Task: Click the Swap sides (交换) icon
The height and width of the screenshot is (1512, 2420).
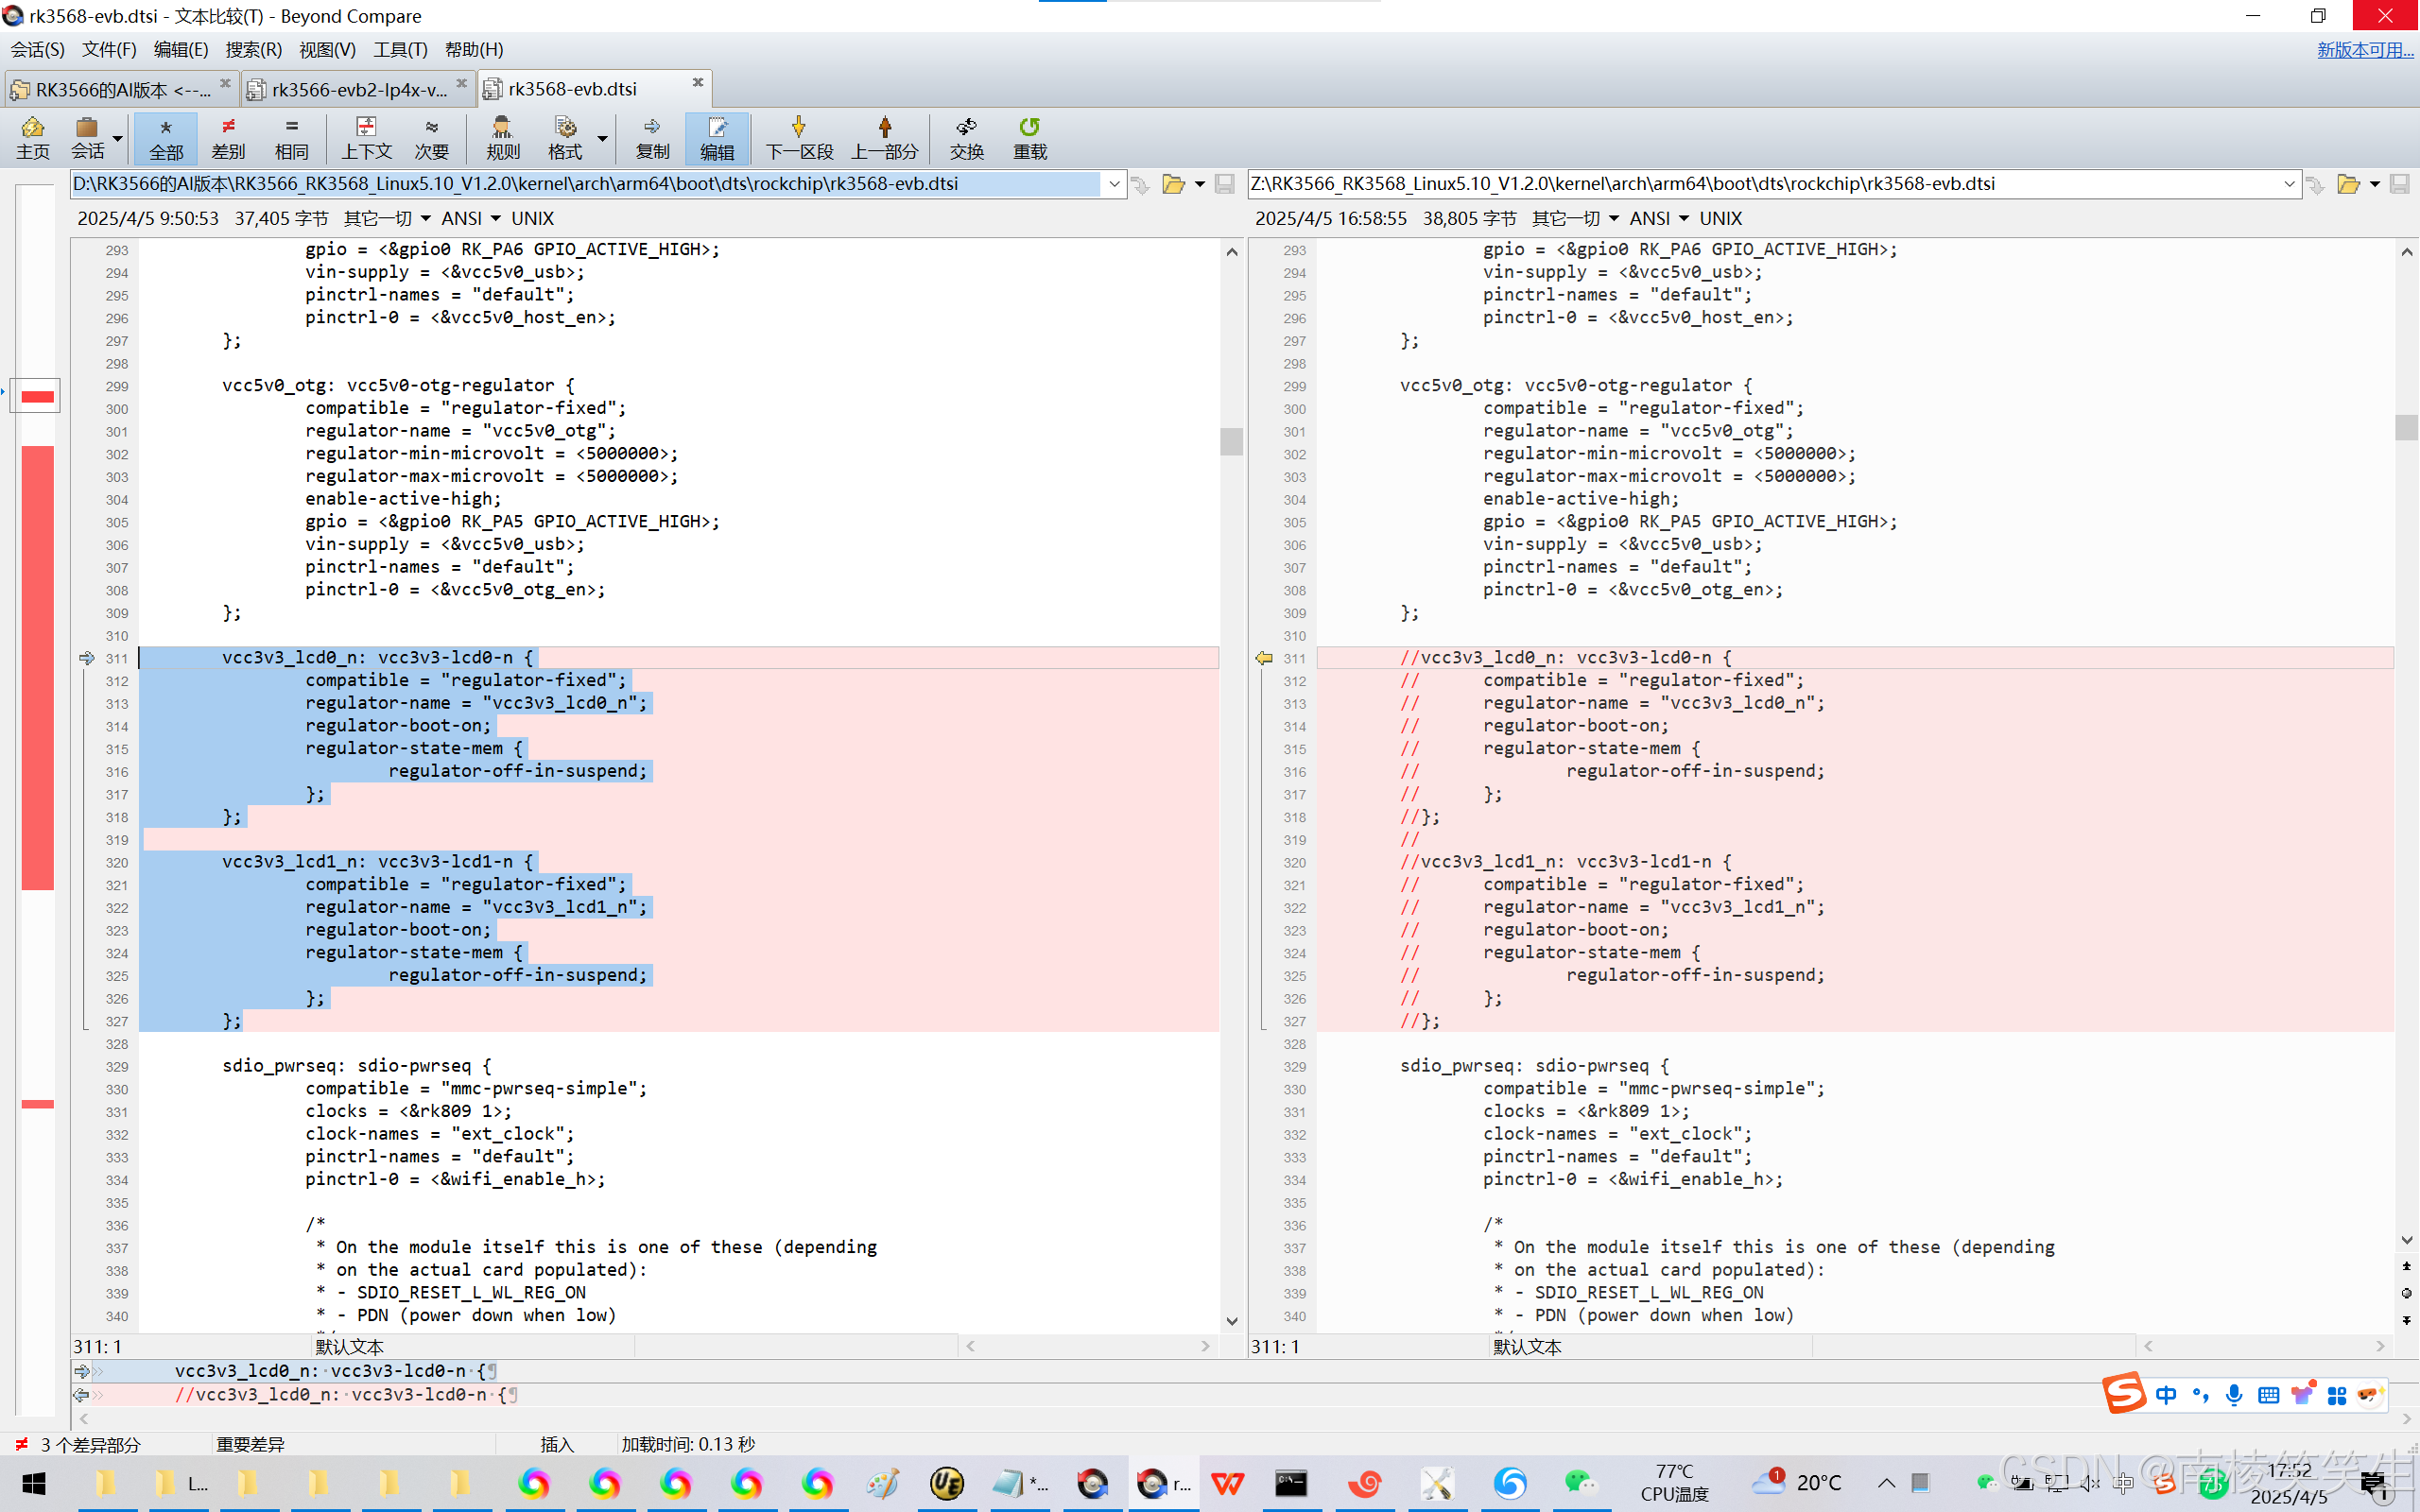Action: pos(966,137)
